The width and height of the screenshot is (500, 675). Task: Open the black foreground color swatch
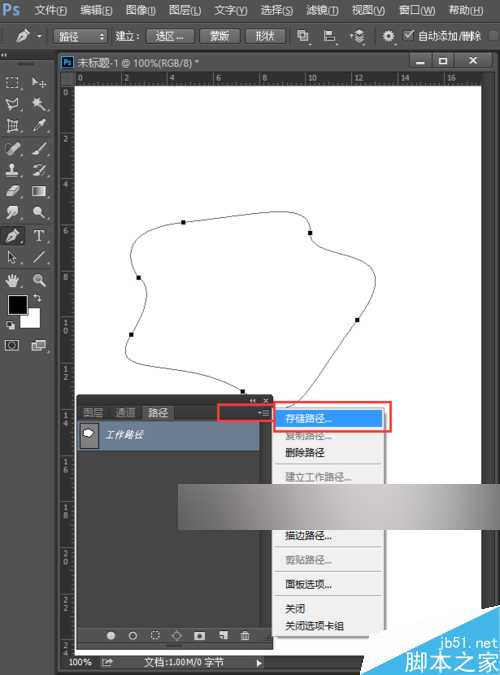[18, 305]
